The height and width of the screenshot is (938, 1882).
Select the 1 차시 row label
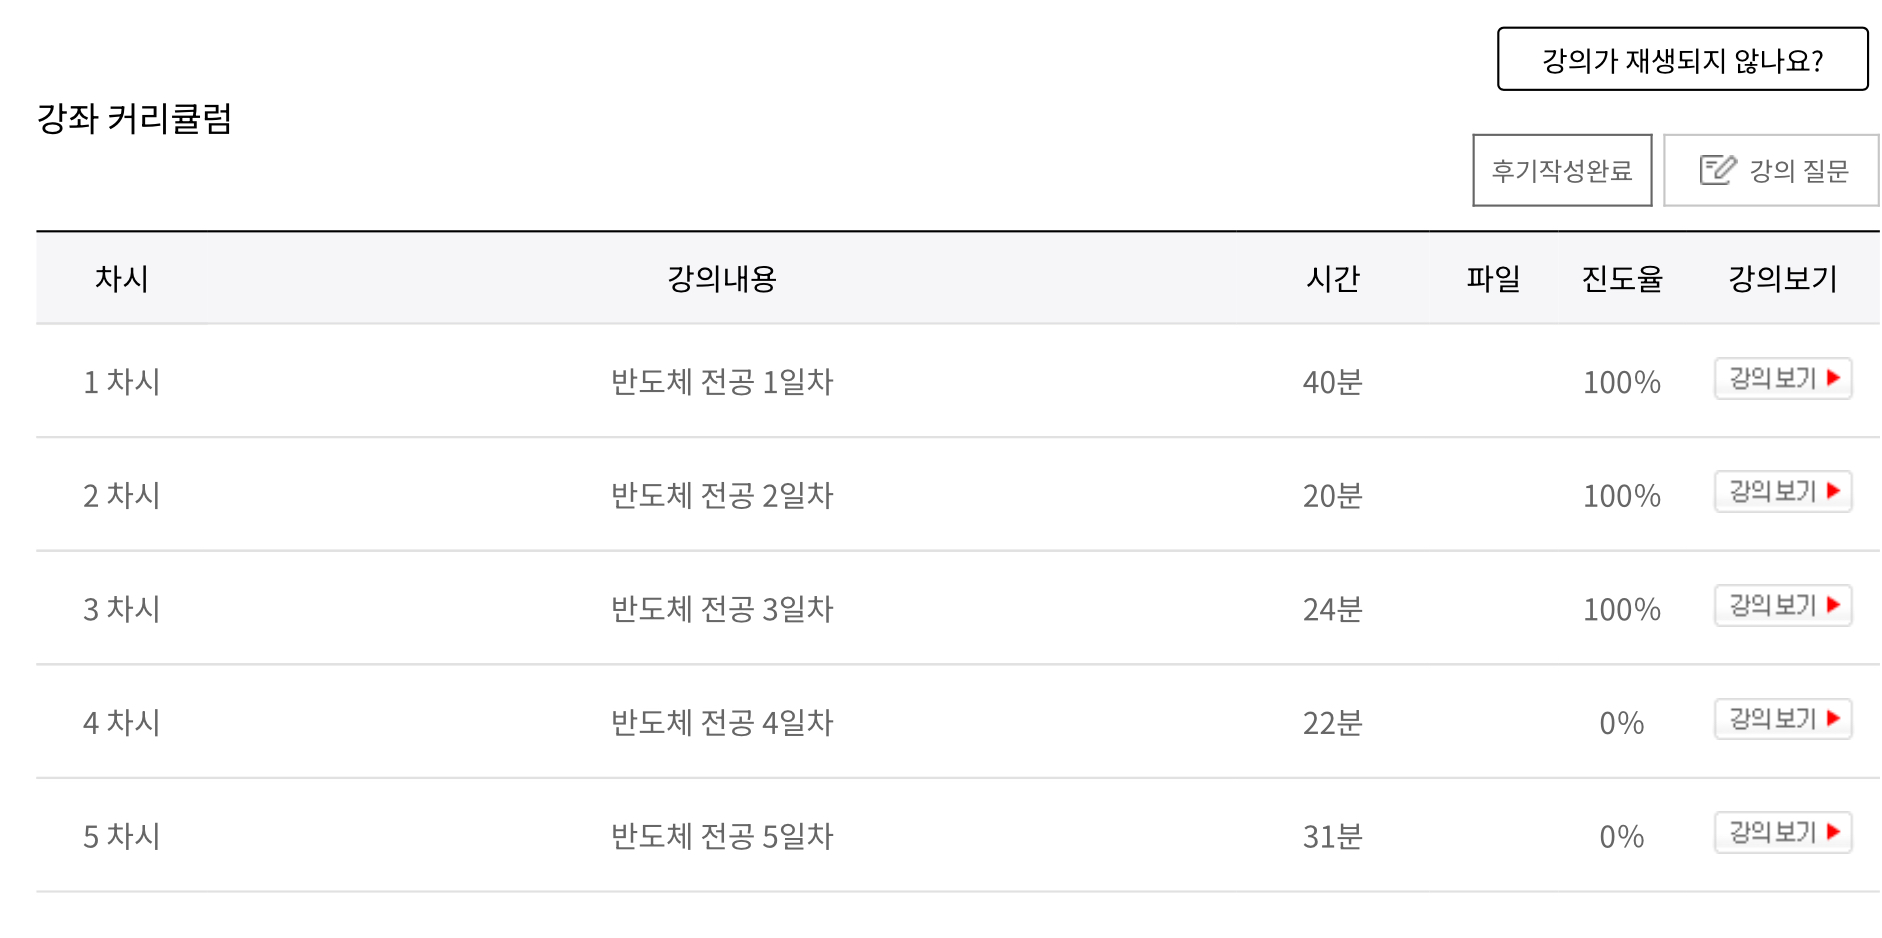click(x=122, y=382)
